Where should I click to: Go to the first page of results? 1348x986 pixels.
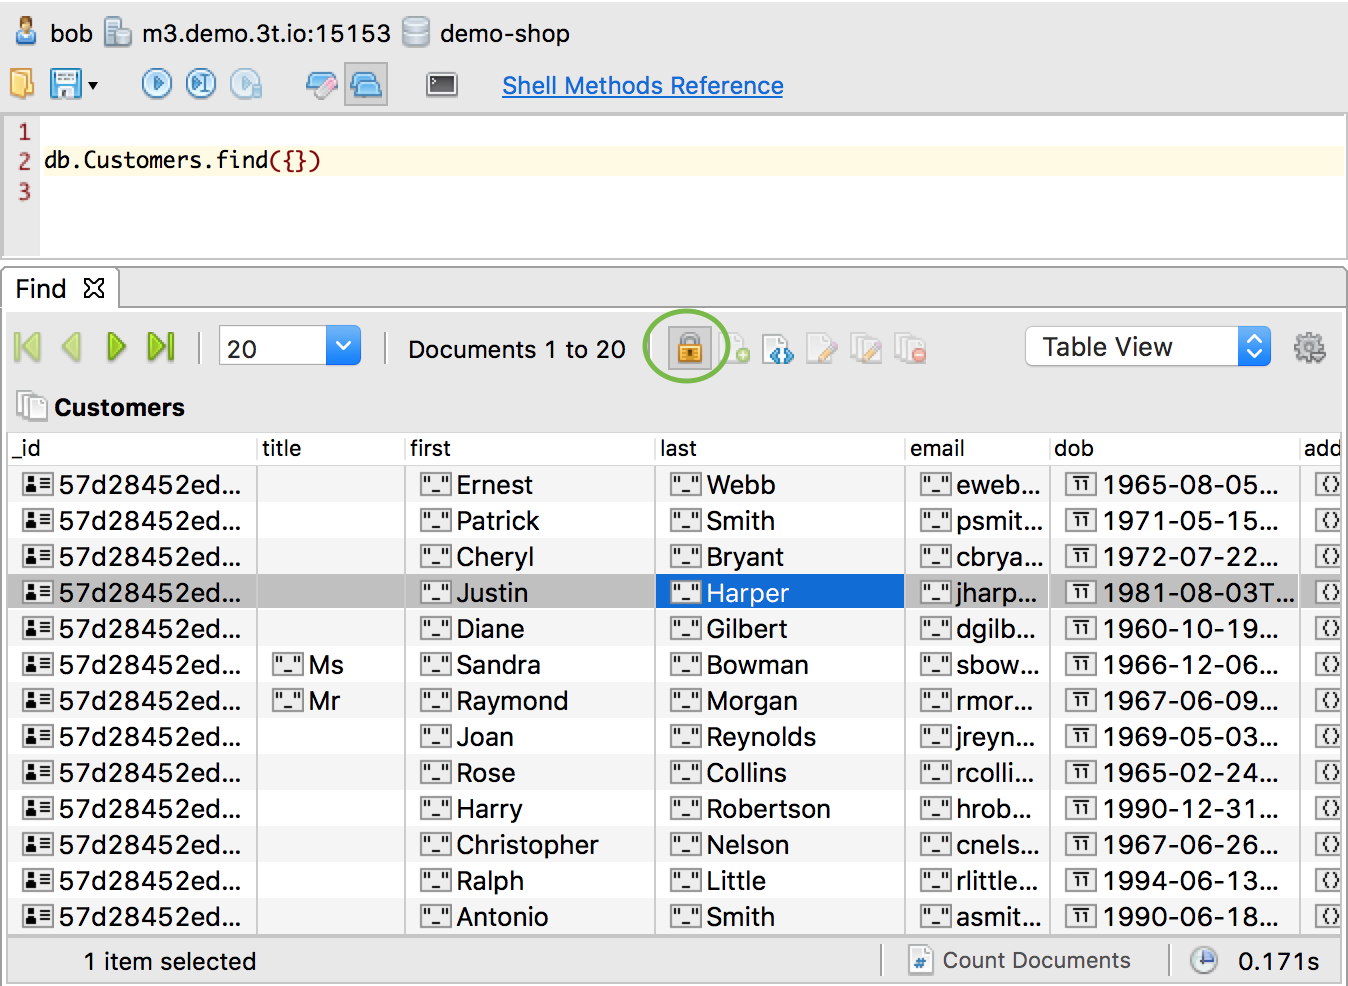(x=28, y=347)
